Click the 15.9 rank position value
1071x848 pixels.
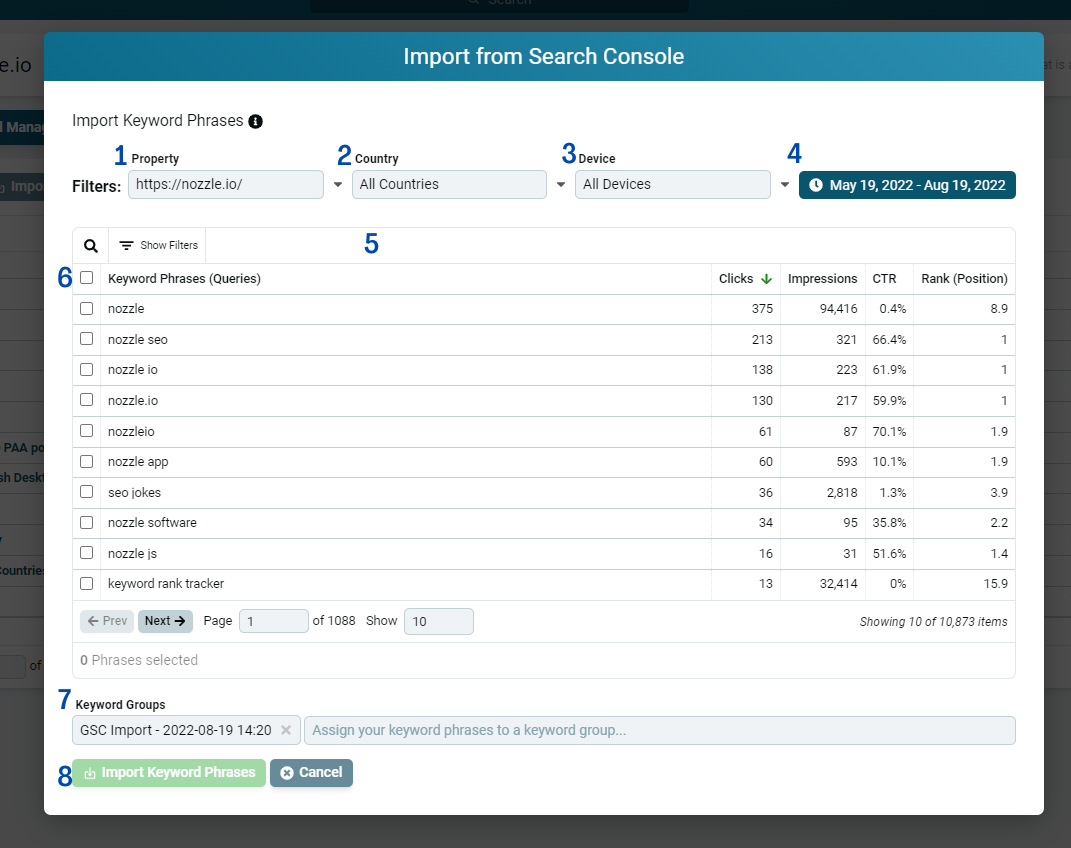(x=996, y=584)
